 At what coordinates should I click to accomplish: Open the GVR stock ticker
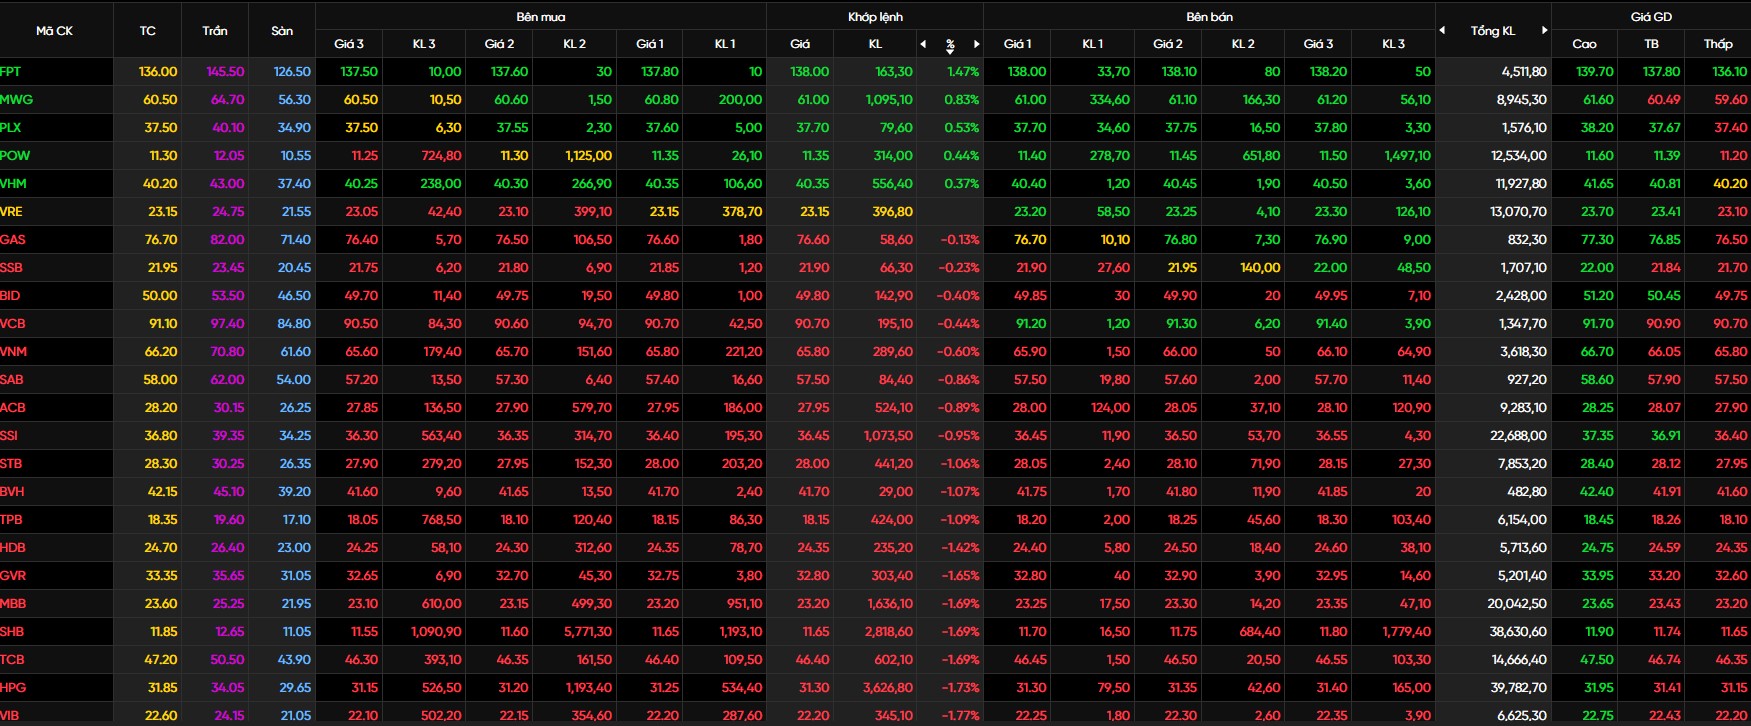click(13, 576)
